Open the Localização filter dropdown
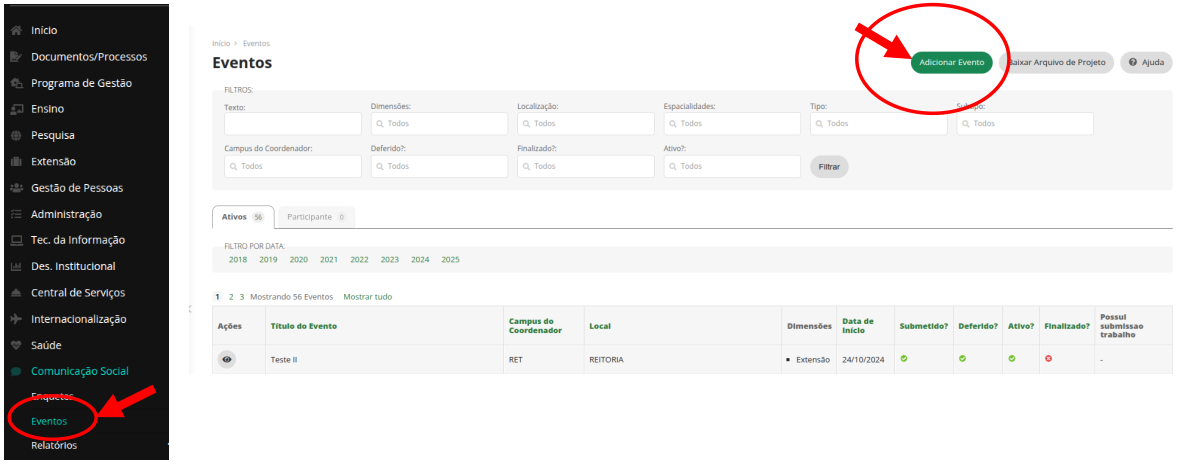 (x=586, y=124)
